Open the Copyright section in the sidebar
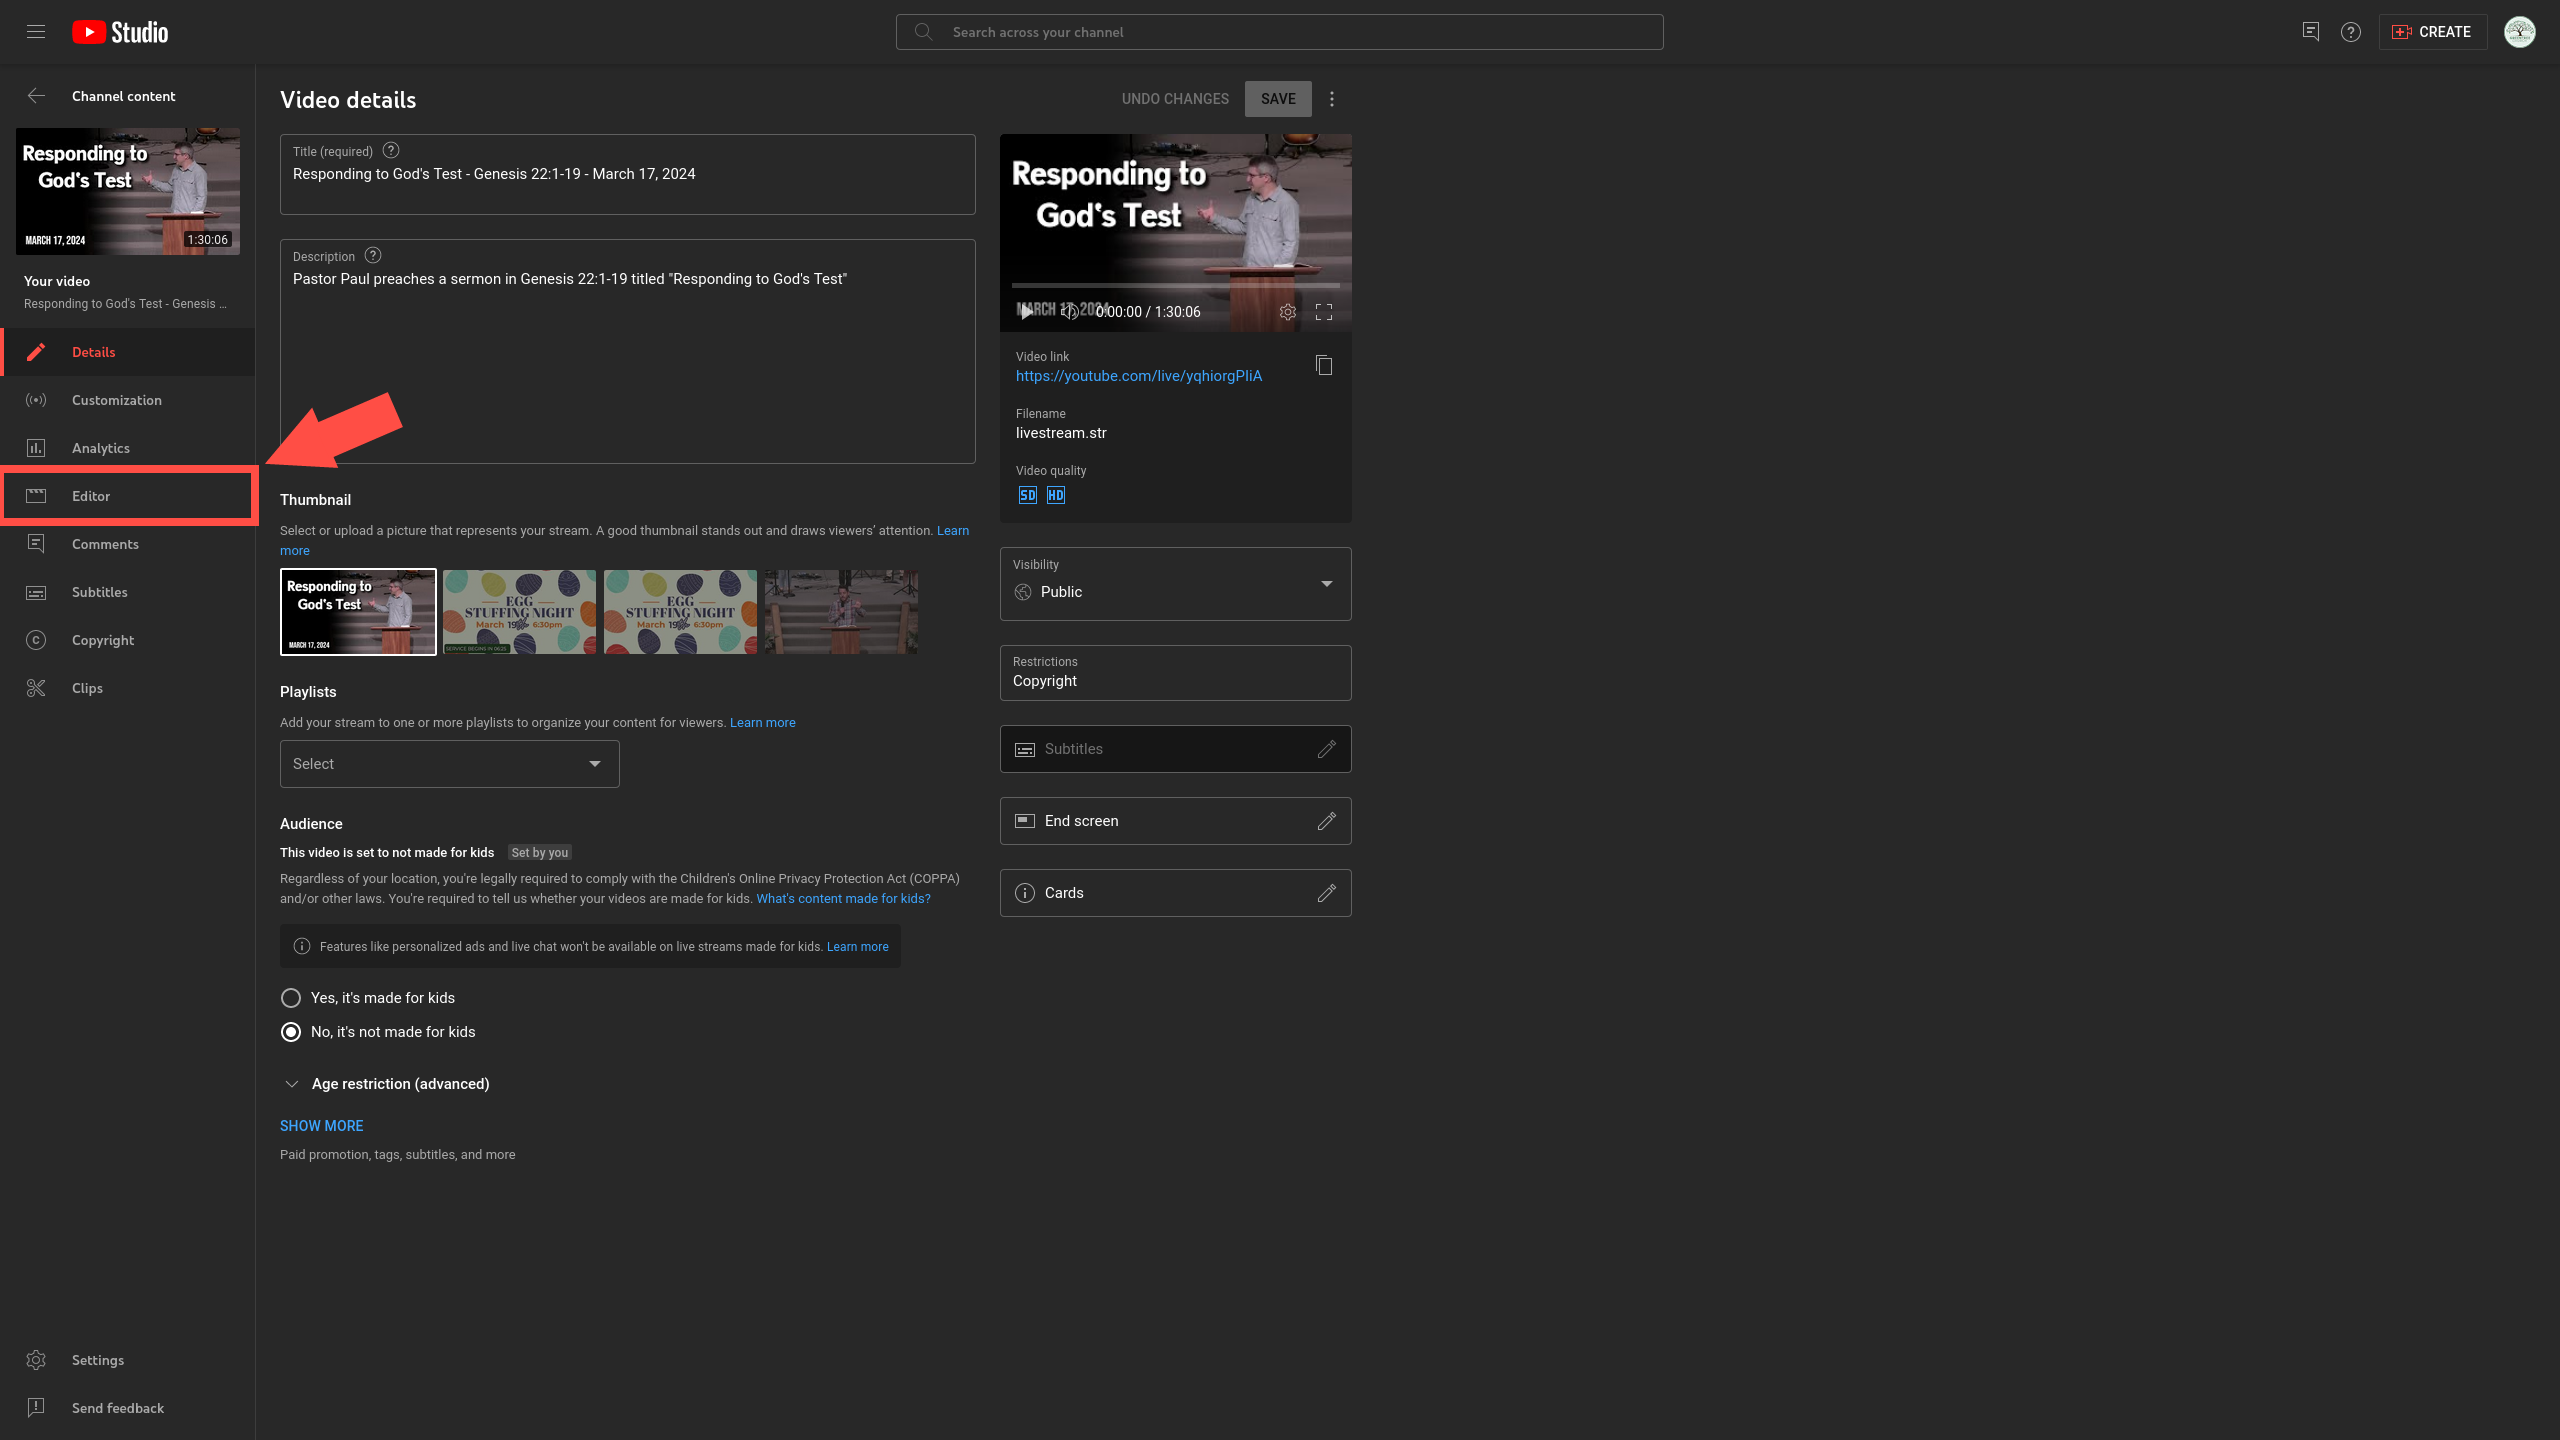The height and width of the screenshot is (1440, 2560). pos(102,639)
